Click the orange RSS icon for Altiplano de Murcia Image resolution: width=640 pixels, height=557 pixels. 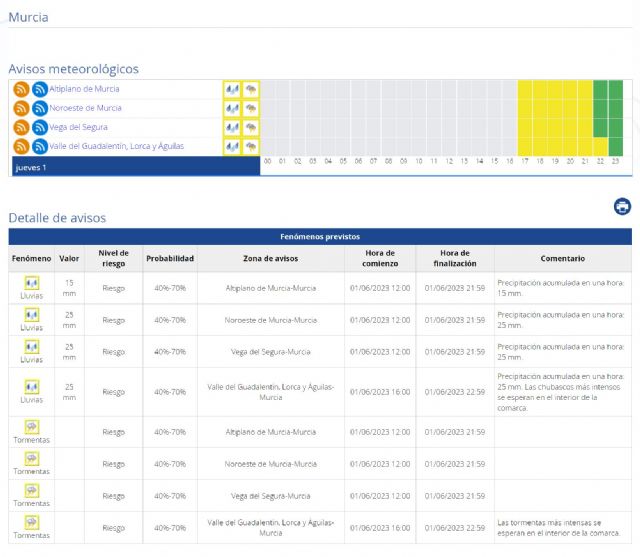(21, 89)
